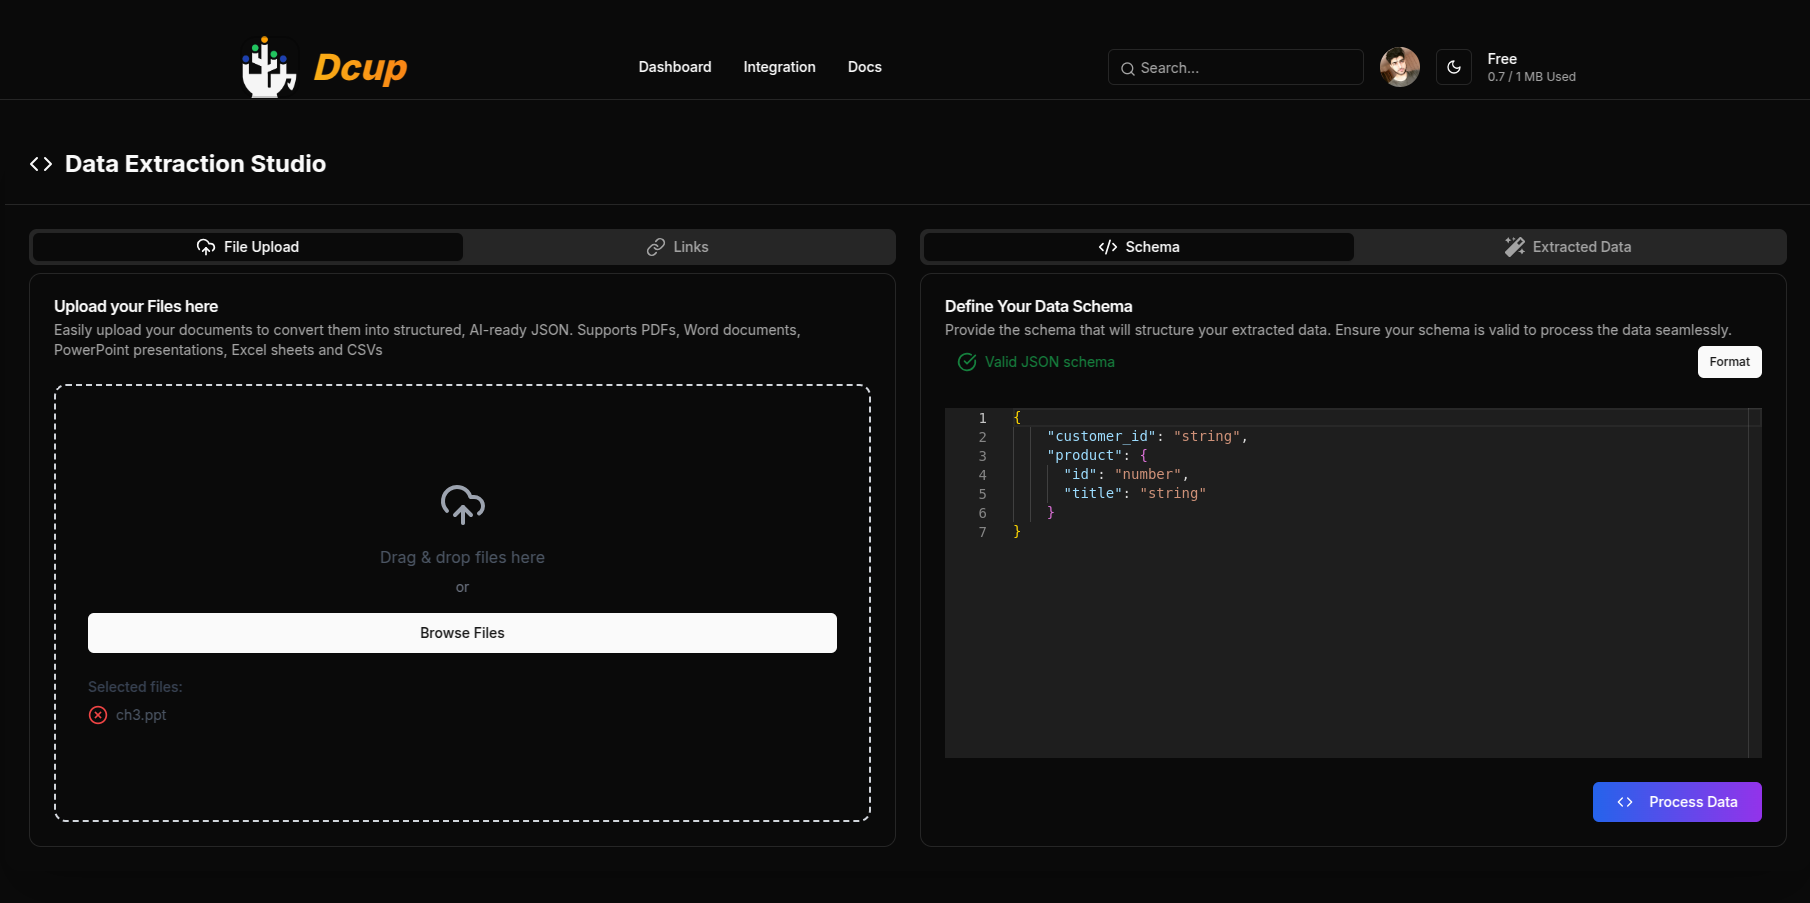
Task: Focus the Search input field
Action: 1235,68
